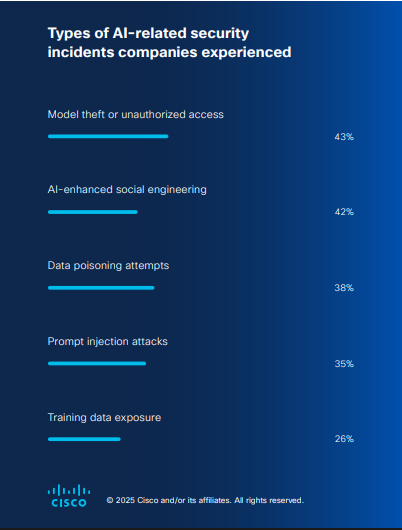402x530 pixels.
Task: Select the Data poisoning attempts label
Action: point(108,266)
